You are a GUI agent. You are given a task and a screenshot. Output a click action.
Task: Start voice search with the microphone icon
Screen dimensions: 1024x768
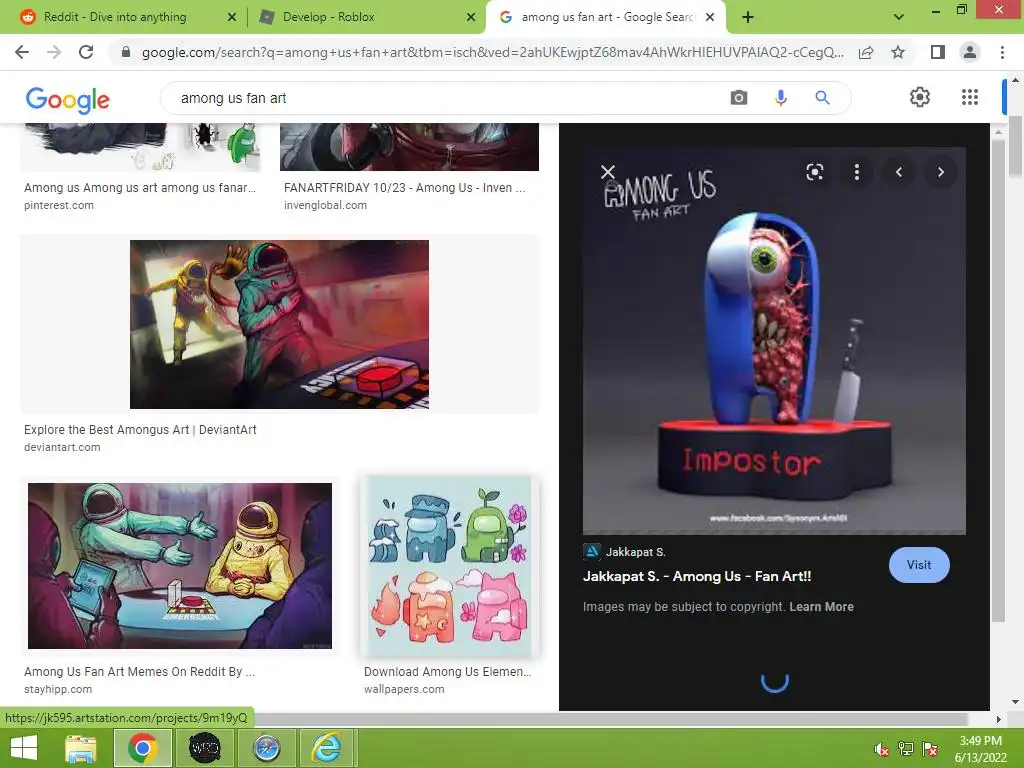tap(780, 98)
